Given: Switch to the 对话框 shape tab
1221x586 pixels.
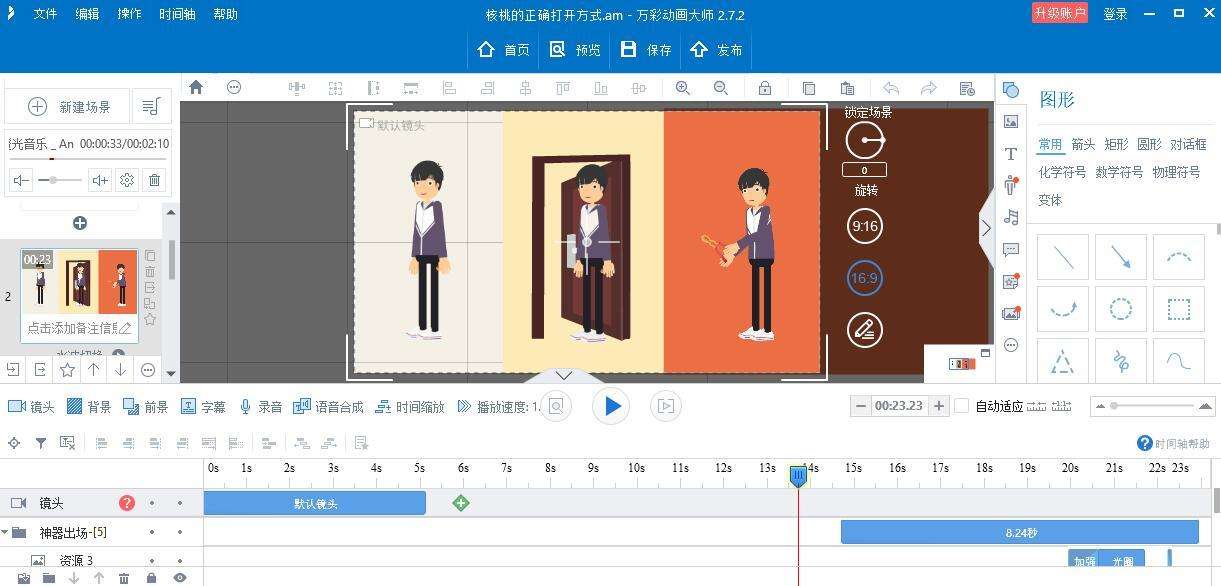Looking at the screenshot, I should coord(1188,144).
